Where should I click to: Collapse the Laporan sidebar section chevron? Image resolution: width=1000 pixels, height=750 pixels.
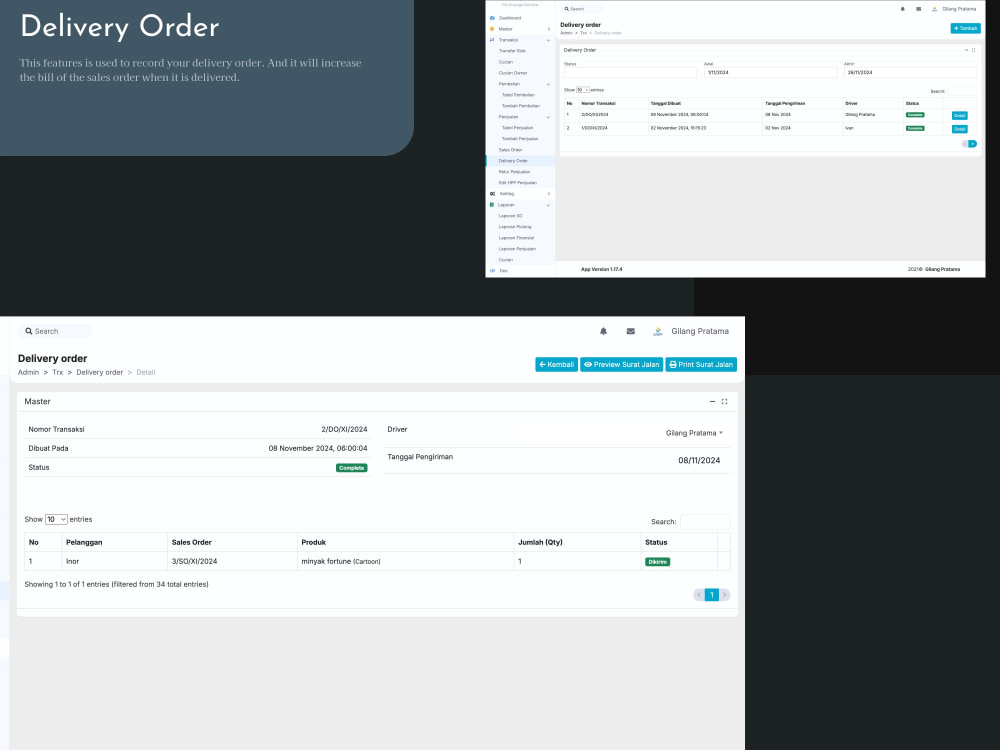coord(548,205)
